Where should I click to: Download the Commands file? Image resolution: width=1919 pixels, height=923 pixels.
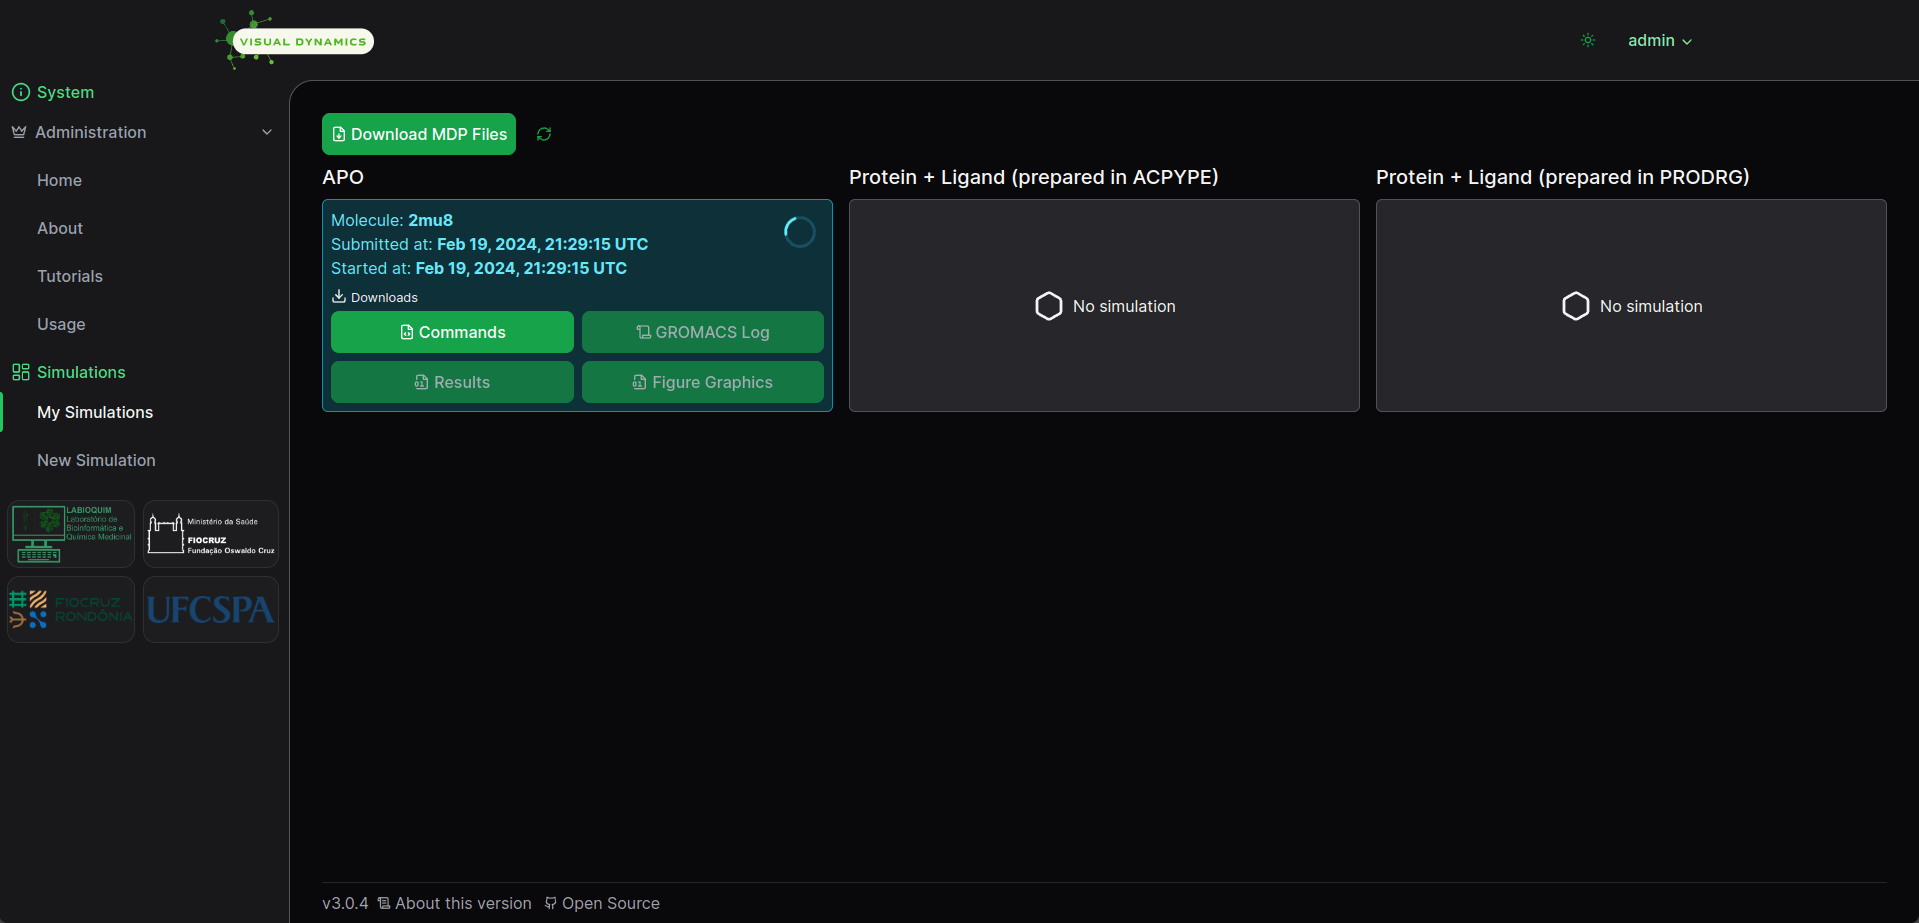coord(452,332)
